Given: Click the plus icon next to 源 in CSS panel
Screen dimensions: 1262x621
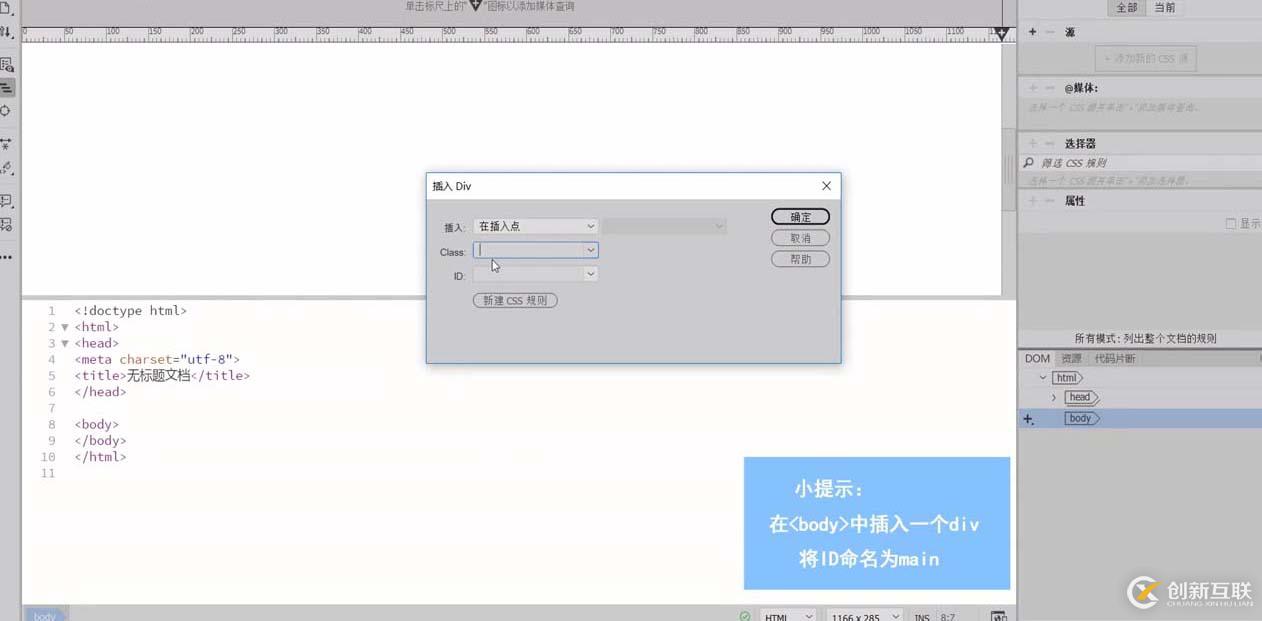Looking at the screenshot, I should (1032, 32).
